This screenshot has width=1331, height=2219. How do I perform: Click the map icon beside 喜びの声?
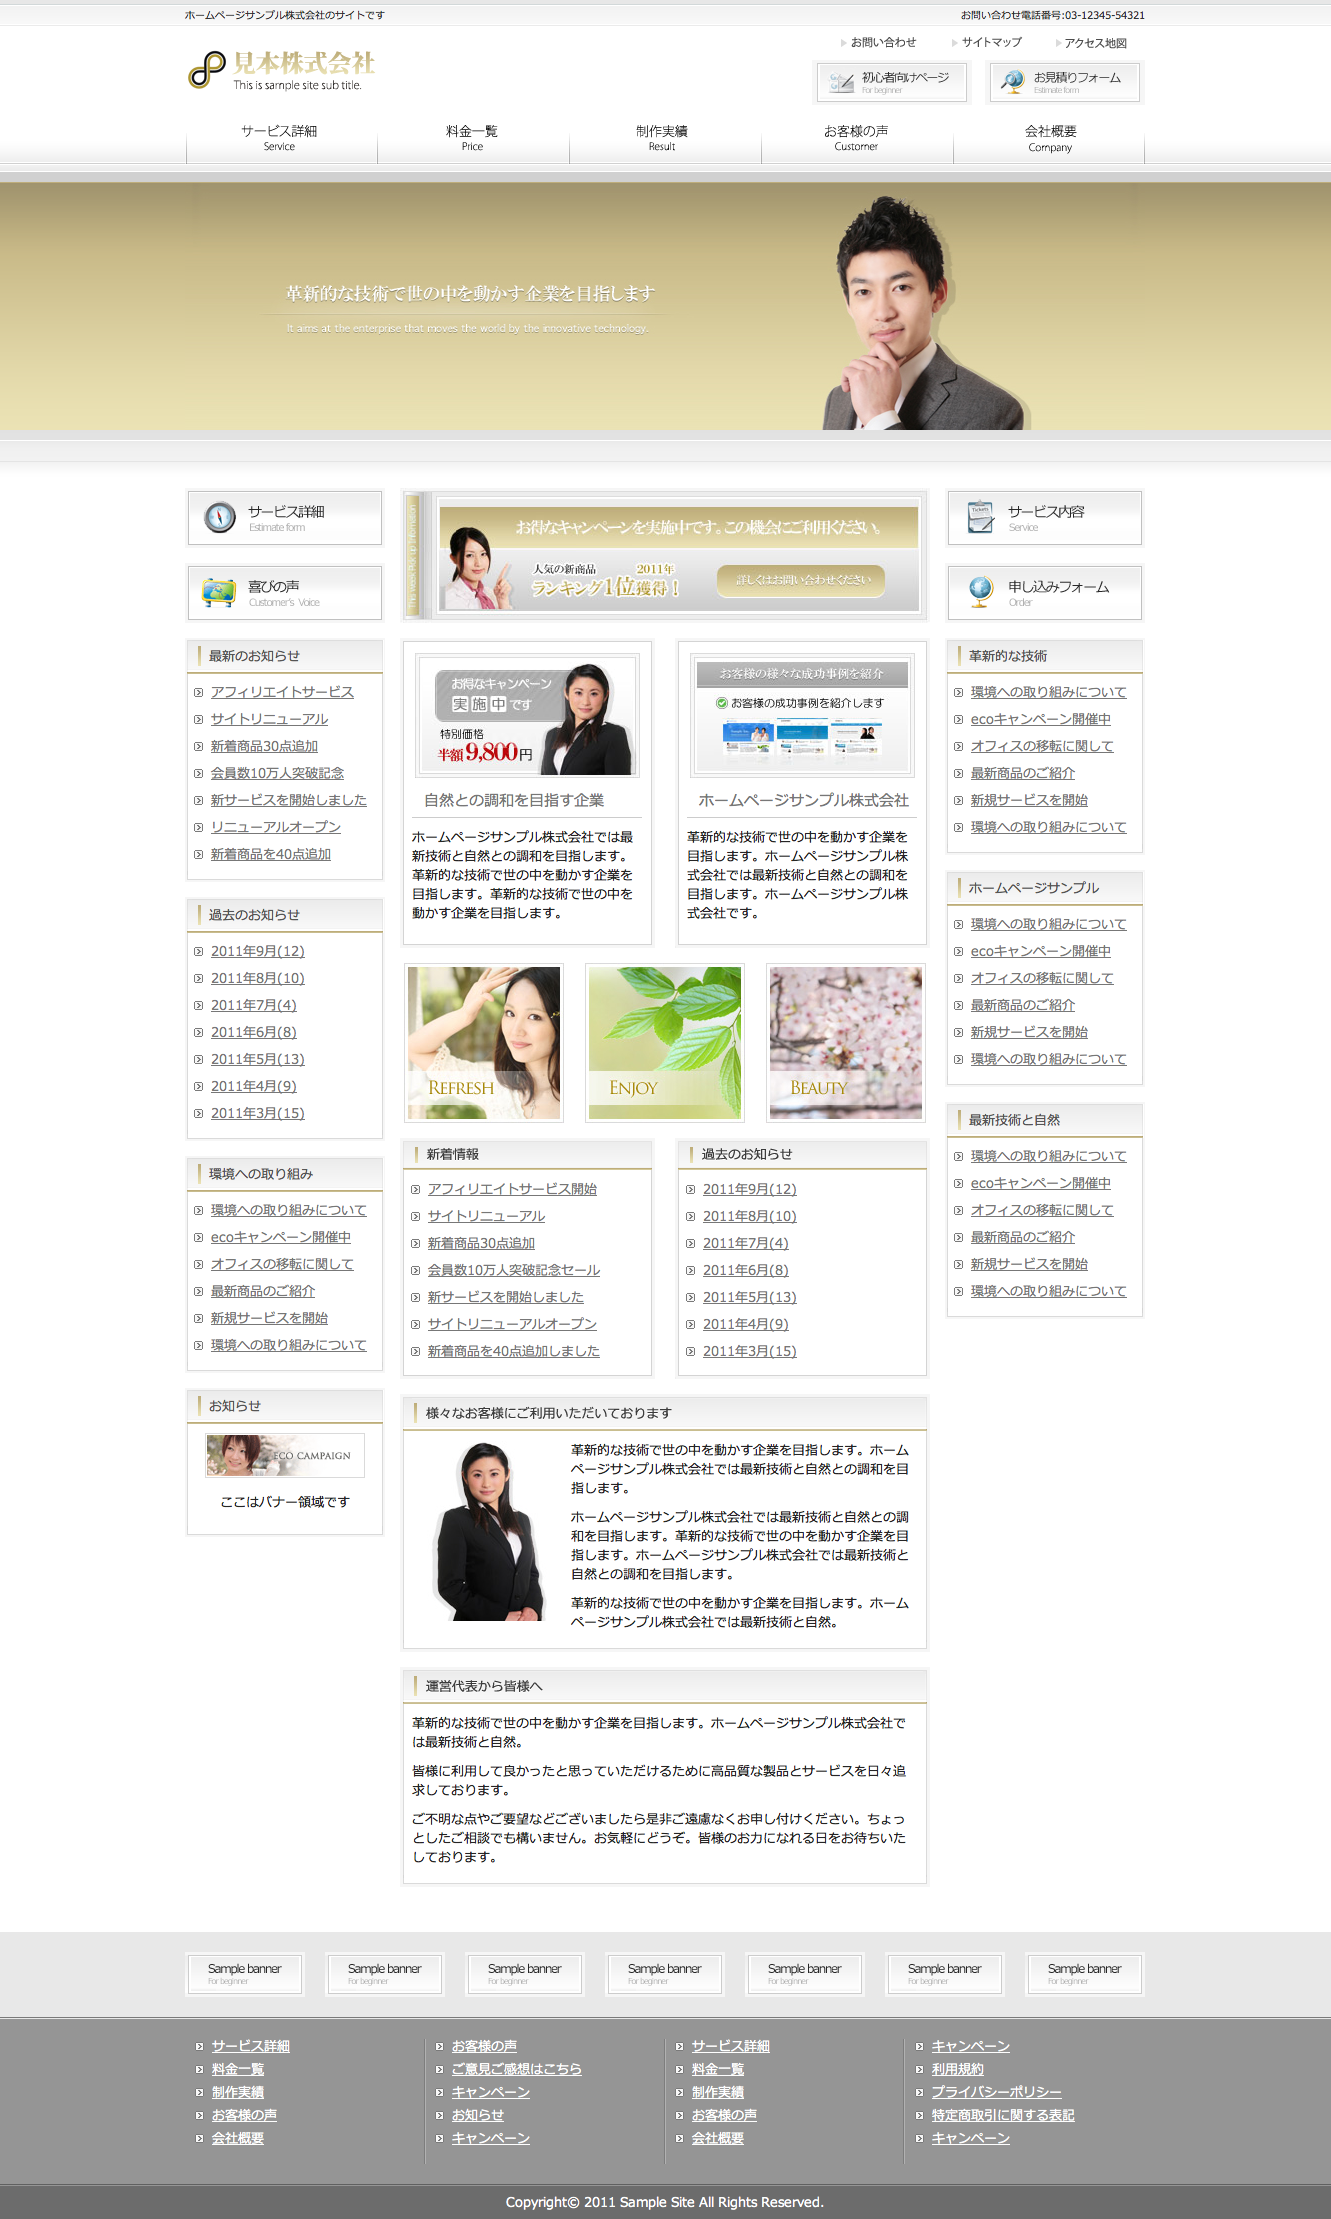point(218,592)
